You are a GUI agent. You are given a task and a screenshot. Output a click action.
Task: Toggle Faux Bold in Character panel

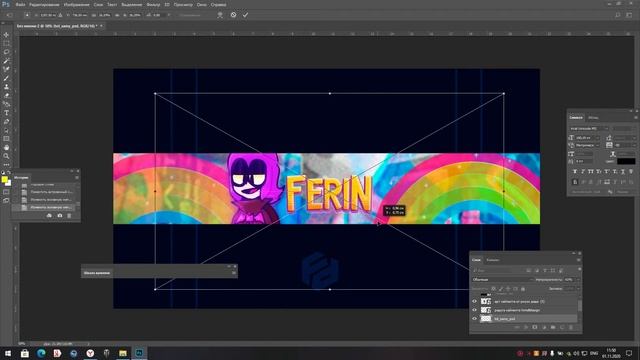pos(575,171)
